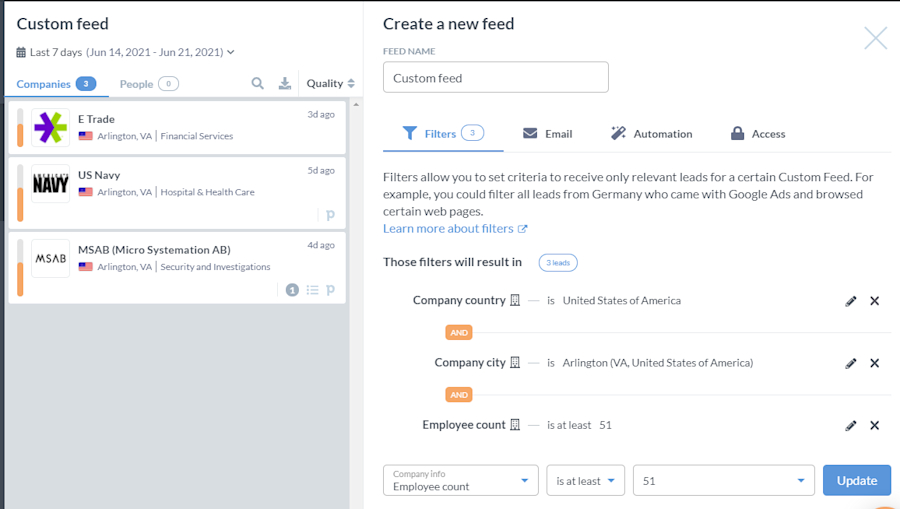Screen dimensions: 900x509
Task: Click the building icon beside Employee count
Action: pyautogui.click(x=515, y=425)
